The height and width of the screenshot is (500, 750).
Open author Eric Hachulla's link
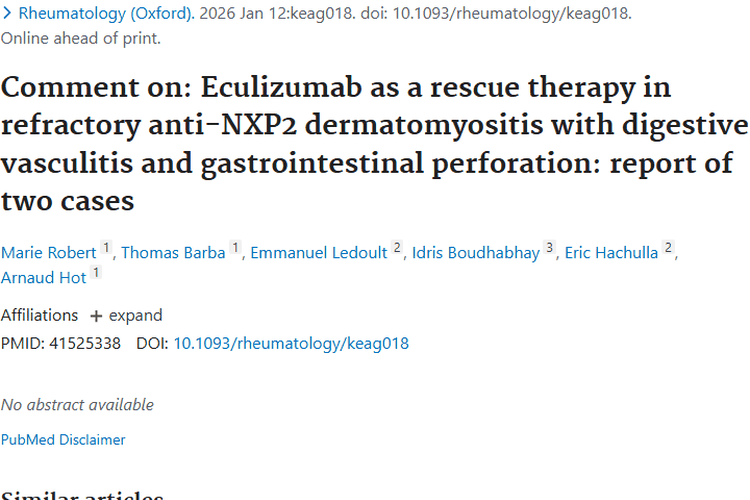pyautogui.click(x=611, y=252)
